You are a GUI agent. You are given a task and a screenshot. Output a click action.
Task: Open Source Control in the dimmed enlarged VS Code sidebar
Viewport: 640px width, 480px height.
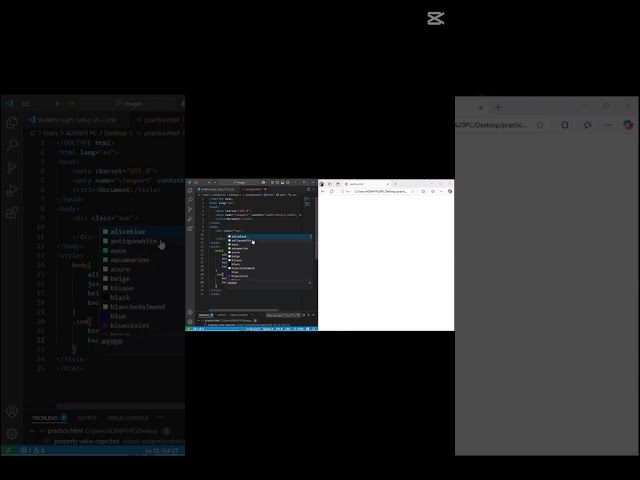coord(12,167)
